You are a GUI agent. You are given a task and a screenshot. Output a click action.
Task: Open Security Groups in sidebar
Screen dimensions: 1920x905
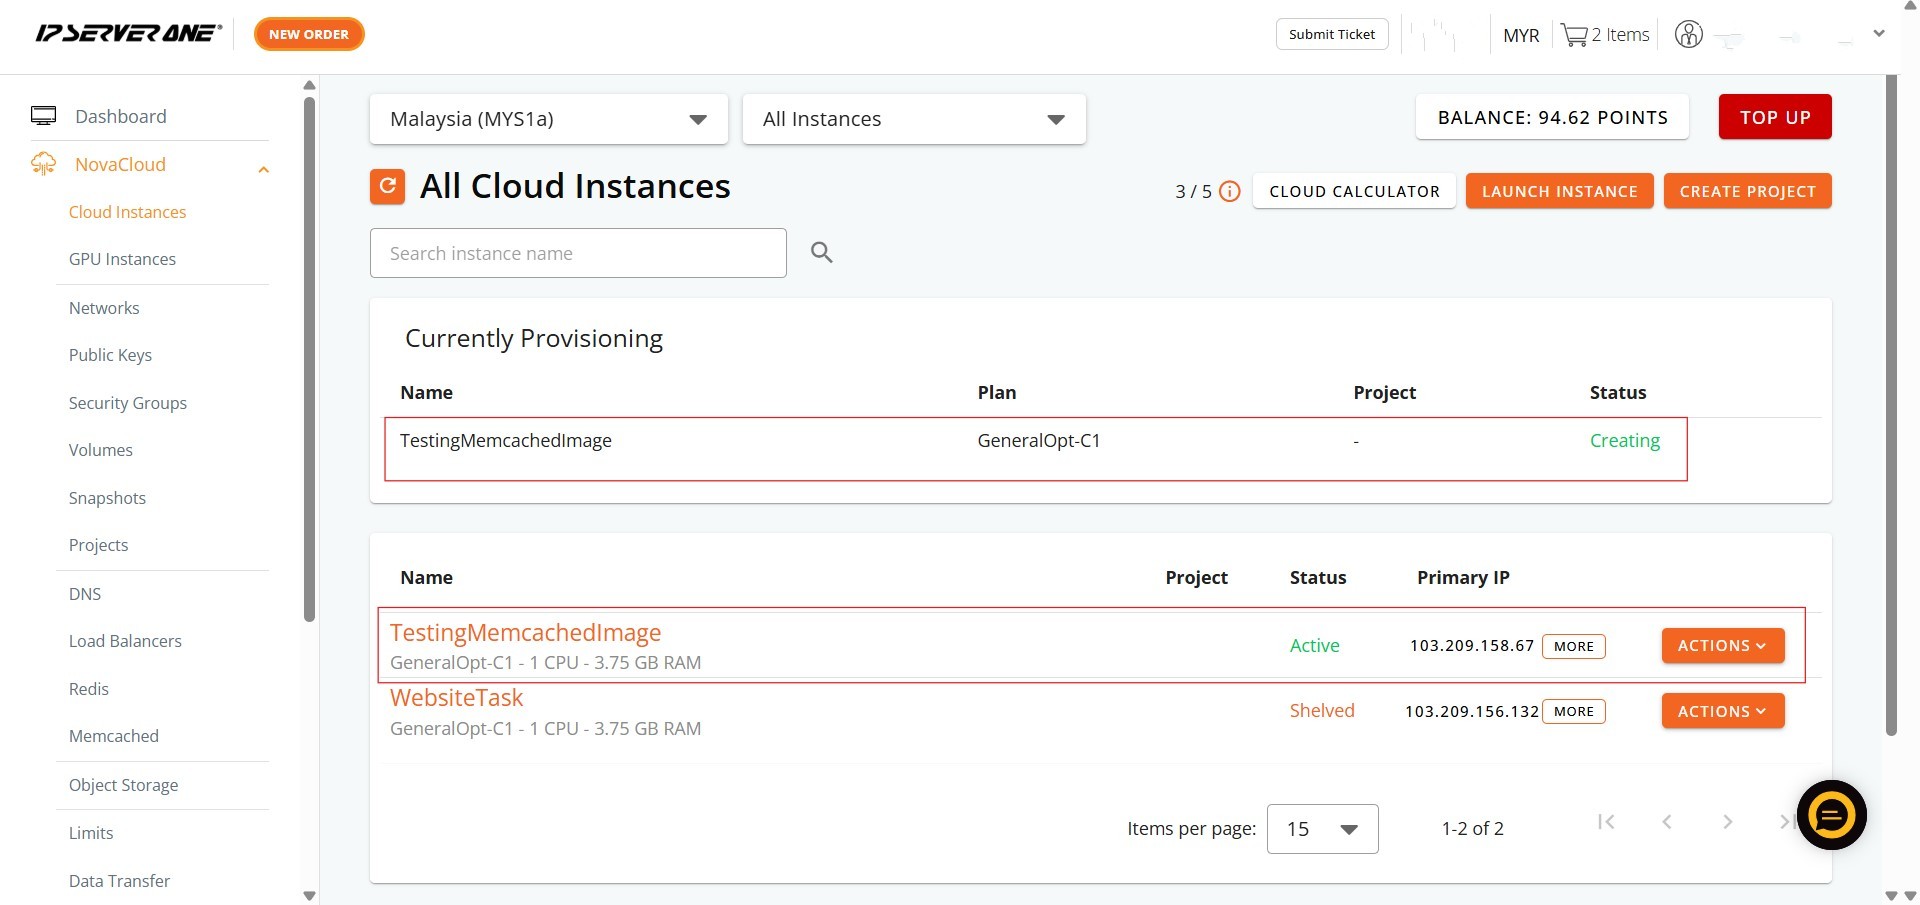click(x=128, y=403)
